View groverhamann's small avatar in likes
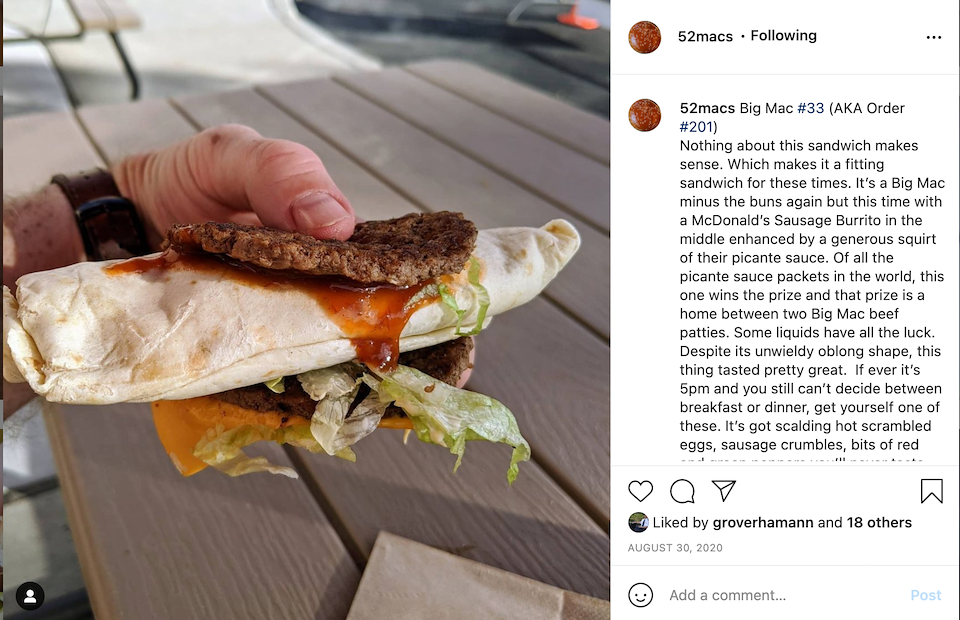The width and height of the screenshot is (960, 620). coord(638,522)
